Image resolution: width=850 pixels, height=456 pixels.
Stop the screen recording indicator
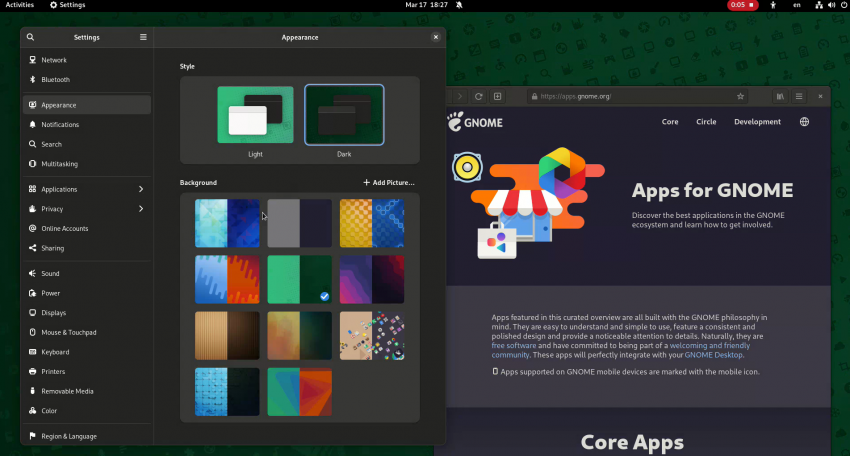point(742,5)
